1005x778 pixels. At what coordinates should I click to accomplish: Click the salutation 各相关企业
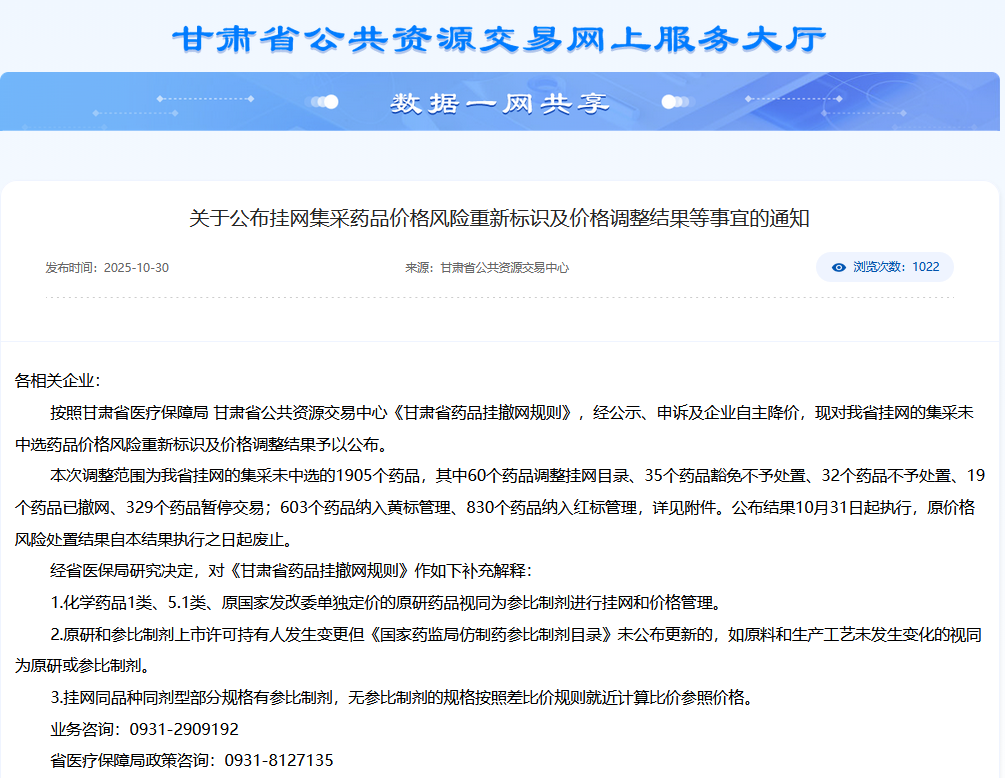click(58, 381)
